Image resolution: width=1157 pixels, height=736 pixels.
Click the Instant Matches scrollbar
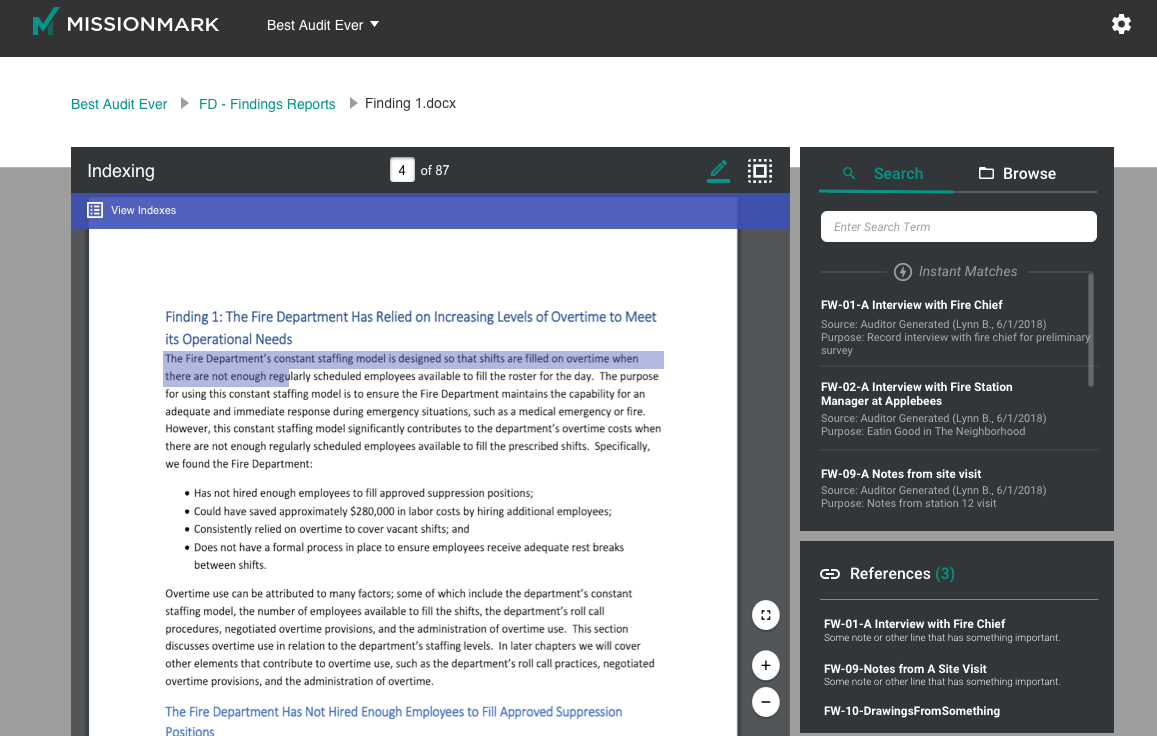click(x=1091, y=329)
